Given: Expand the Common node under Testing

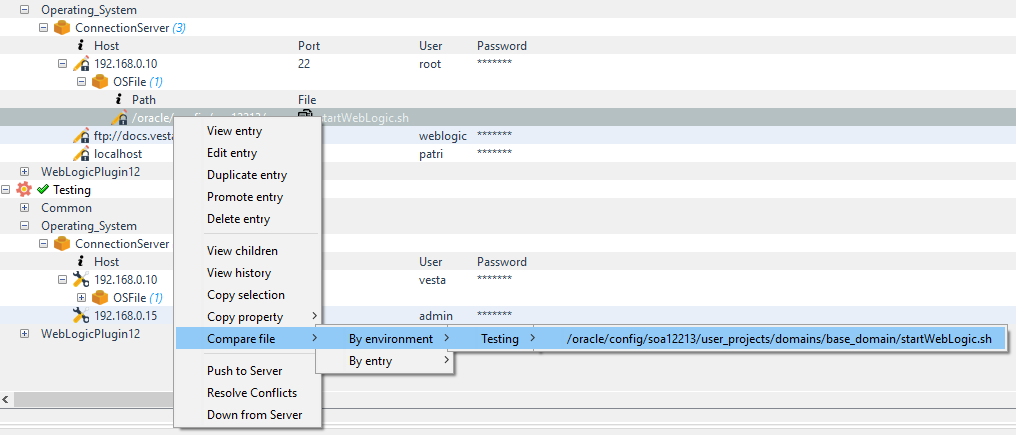Looking at the screenshot, I should coord(25,208).
